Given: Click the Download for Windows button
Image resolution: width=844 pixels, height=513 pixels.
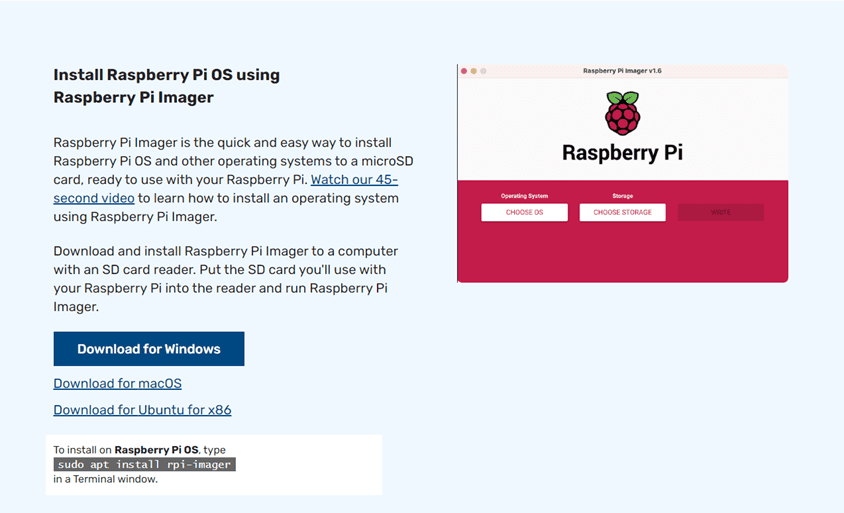Looking at the screenshot, I should click(x=149, y=349).
